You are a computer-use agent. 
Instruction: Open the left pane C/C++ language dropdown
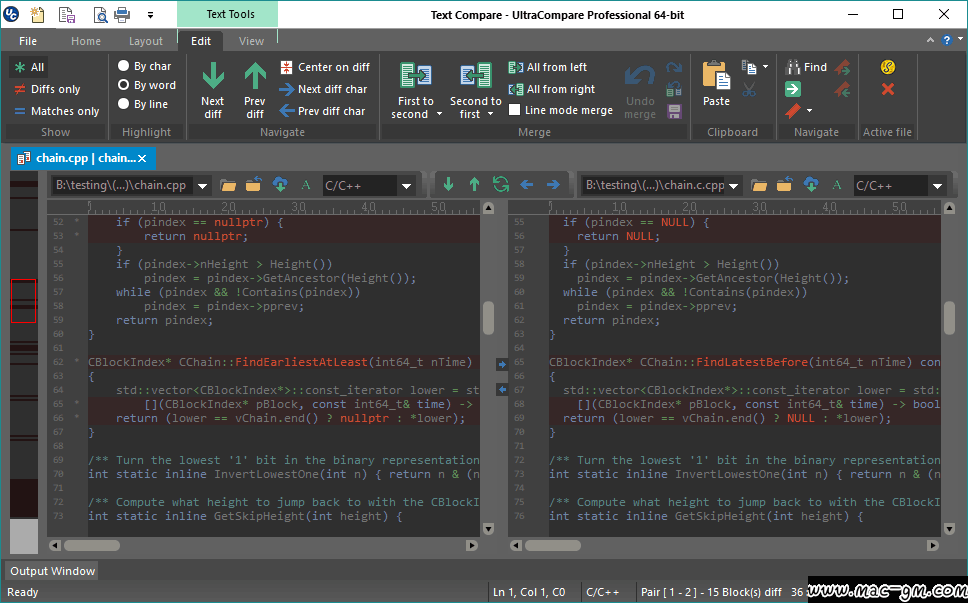click(x=406, y=186)
